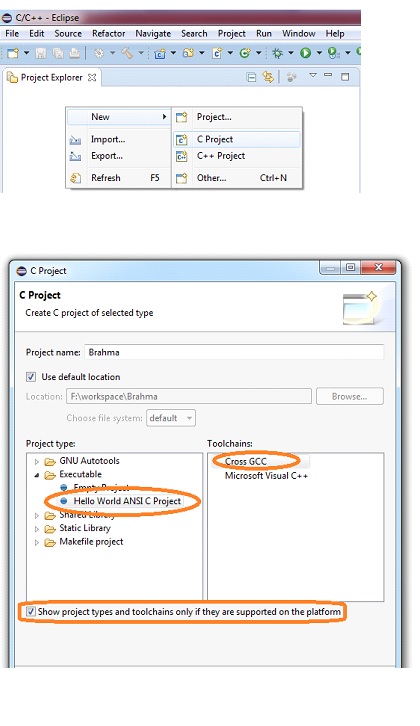
Task: Open the Choose file system dropdown
Action: (x=171, y=418)
